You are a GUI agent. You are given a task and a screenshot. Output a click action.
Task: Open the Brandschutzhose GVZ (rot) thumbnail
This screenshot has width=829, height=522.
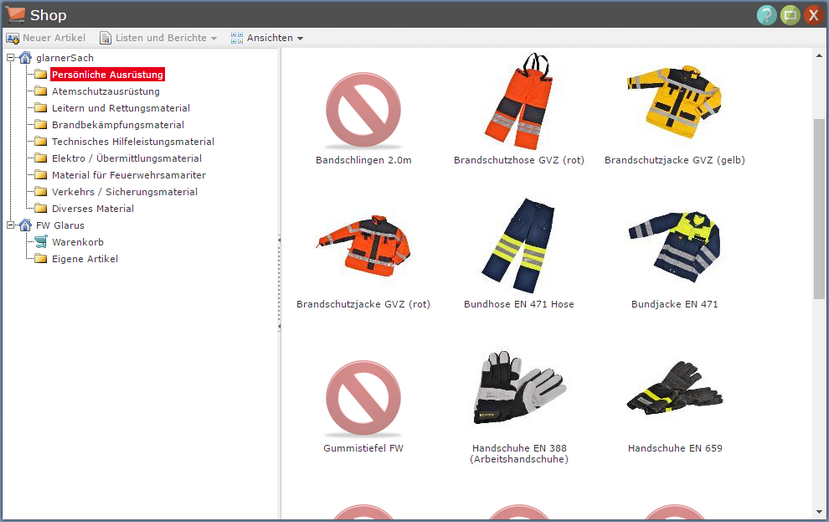pos(519,101)
